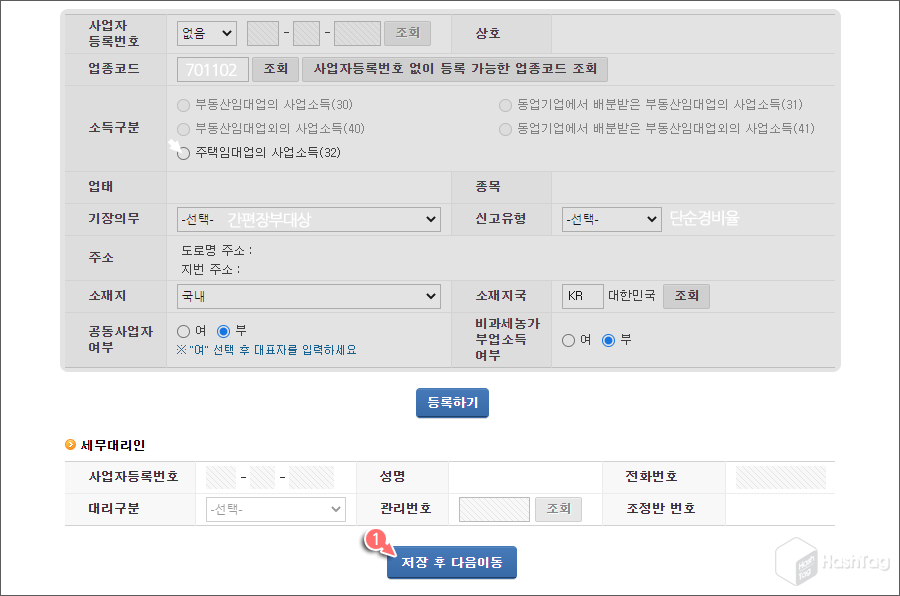Screen dimensions: 900x596
Task: Click 조회 beside the 관리번호 field
Action: tap(558, 509)
